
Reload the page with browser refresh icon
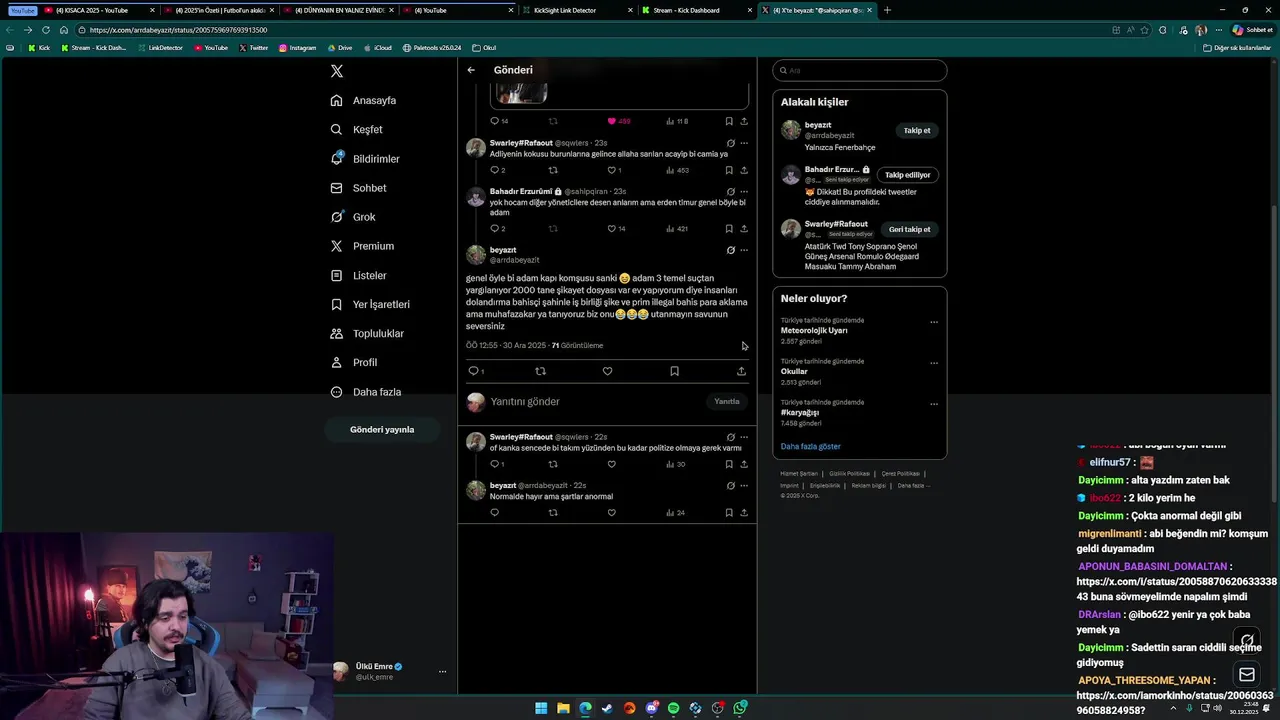tap(46, 30)
